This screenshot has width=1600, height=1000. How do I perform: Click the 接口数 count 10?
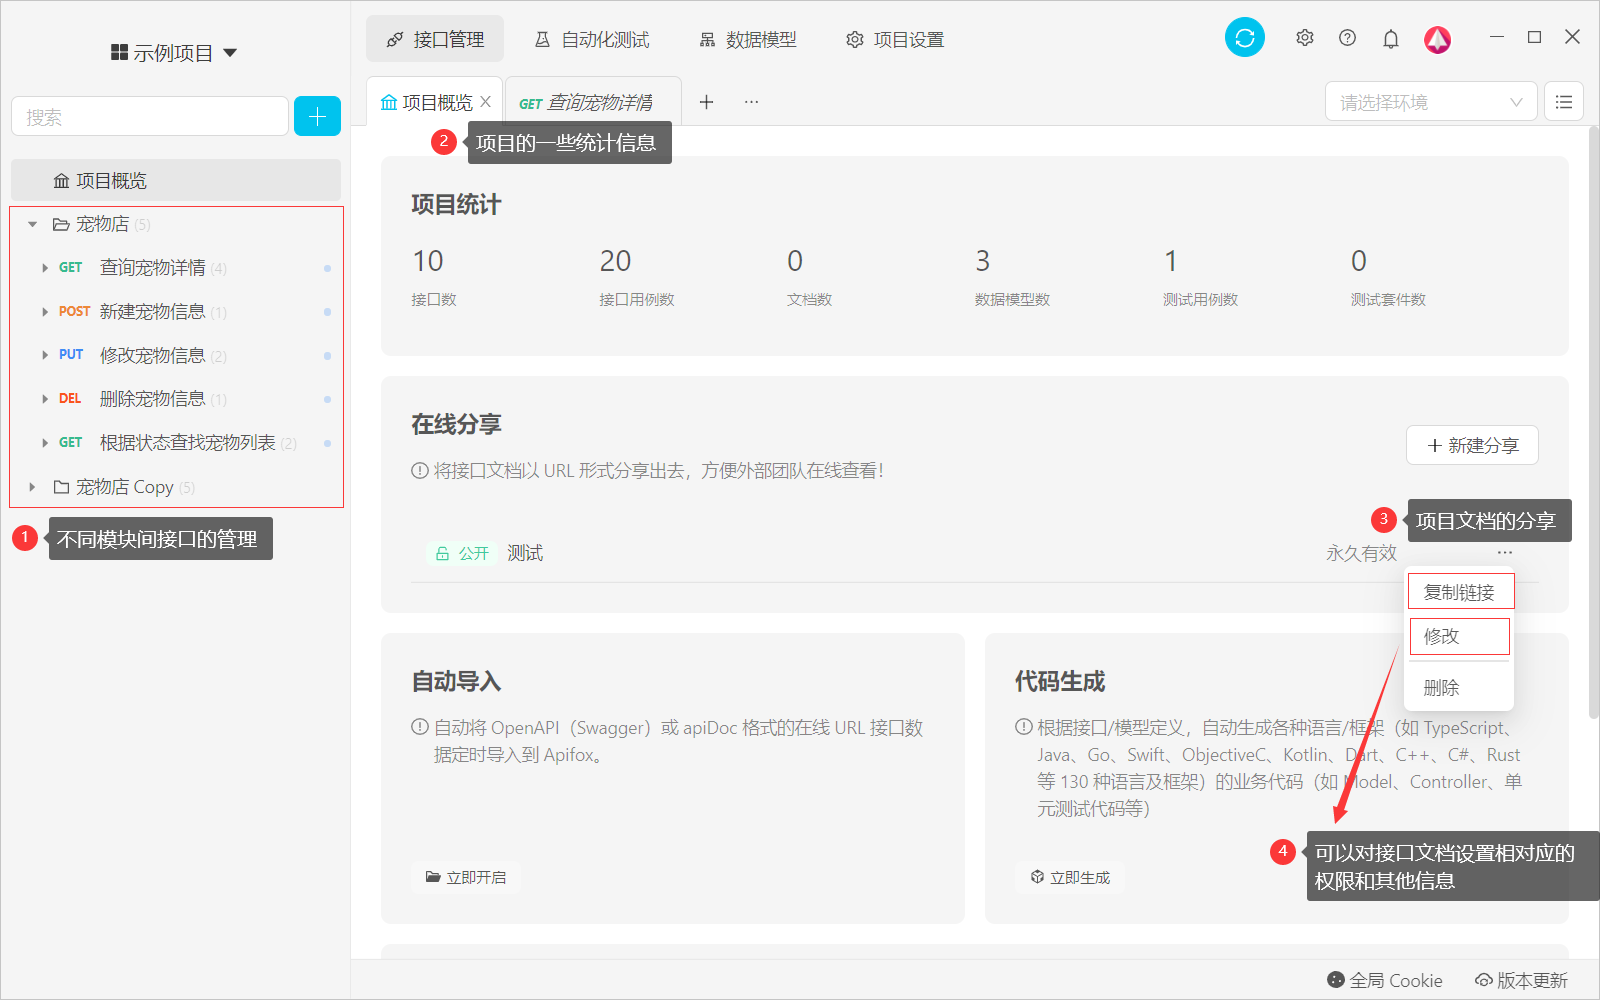click(428, 261)
